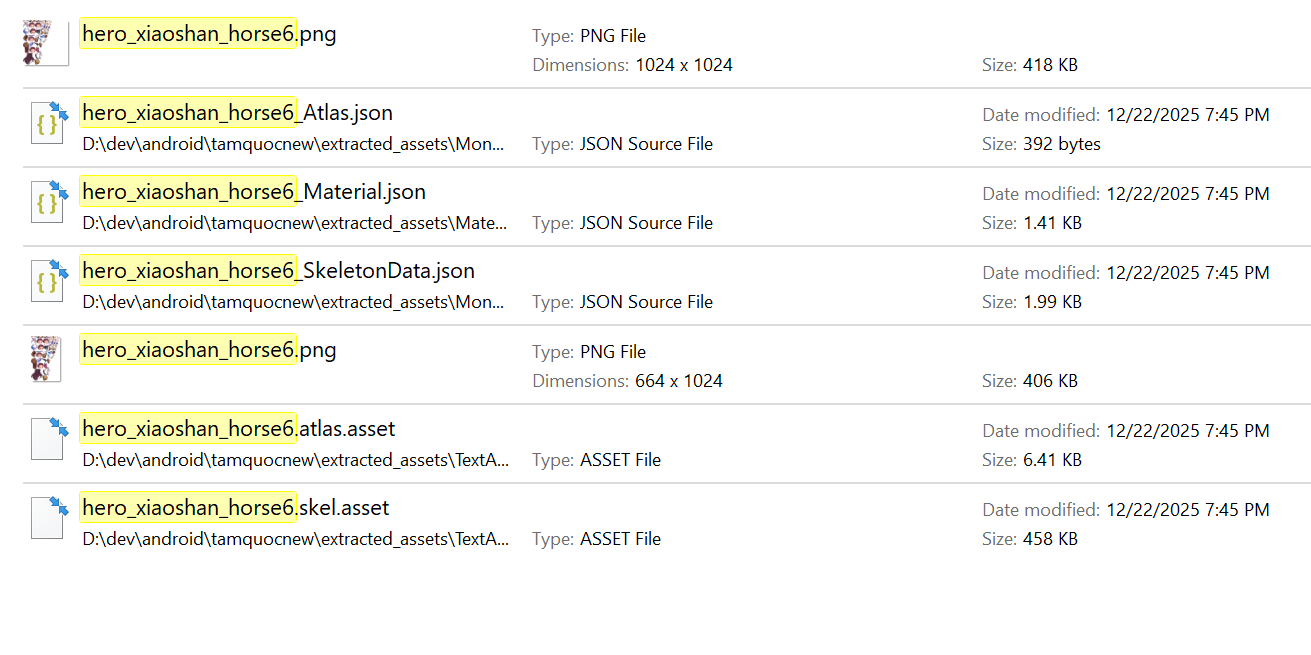Click the 418 KB size value
1311x655 pixels.
point(1050,65)
